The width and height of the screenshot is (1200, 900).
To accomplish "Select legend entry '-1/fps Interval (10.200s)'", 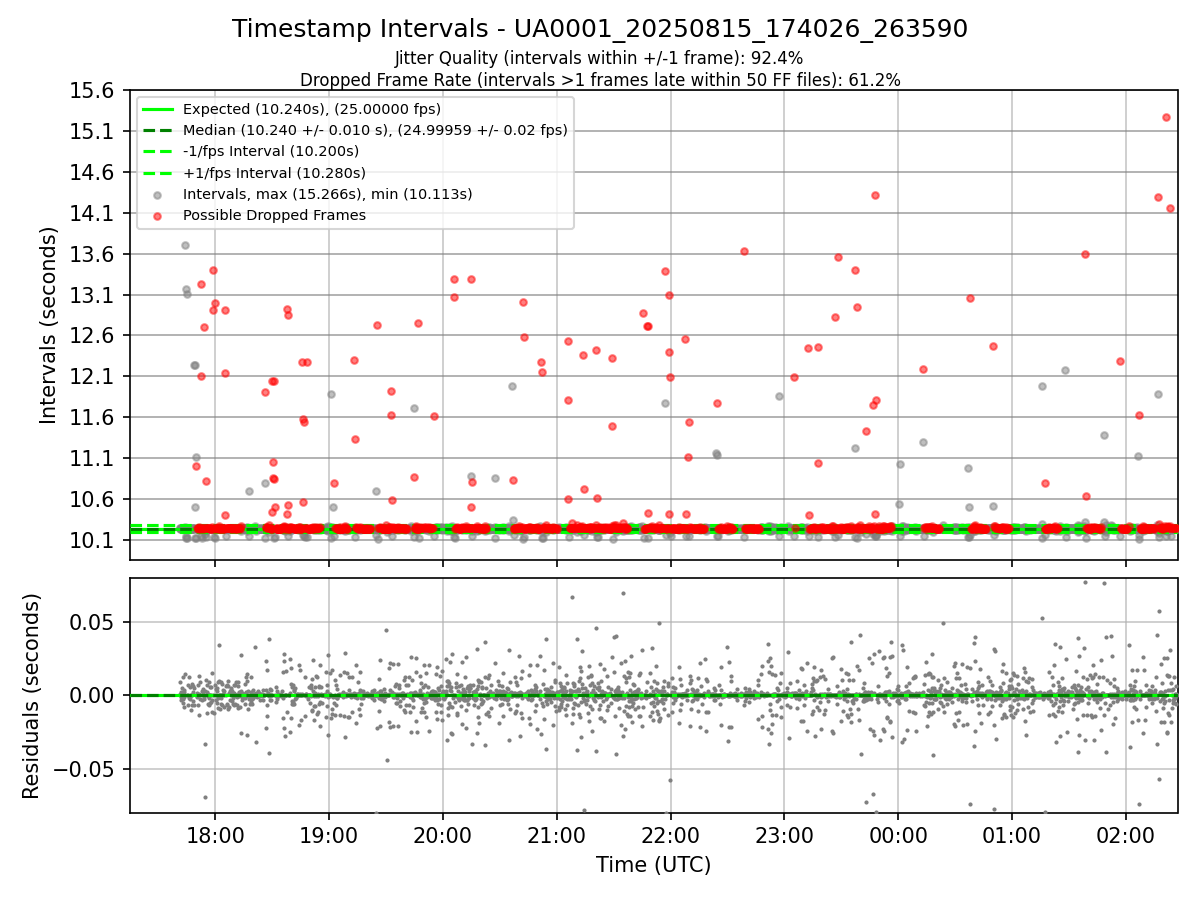I will (x=271, y=151).
